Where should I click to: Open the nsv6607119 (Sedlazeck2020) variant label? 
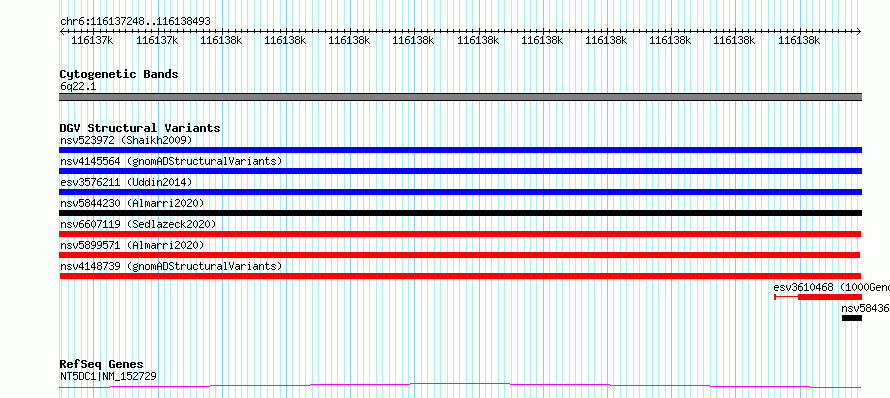pos(138,224)
